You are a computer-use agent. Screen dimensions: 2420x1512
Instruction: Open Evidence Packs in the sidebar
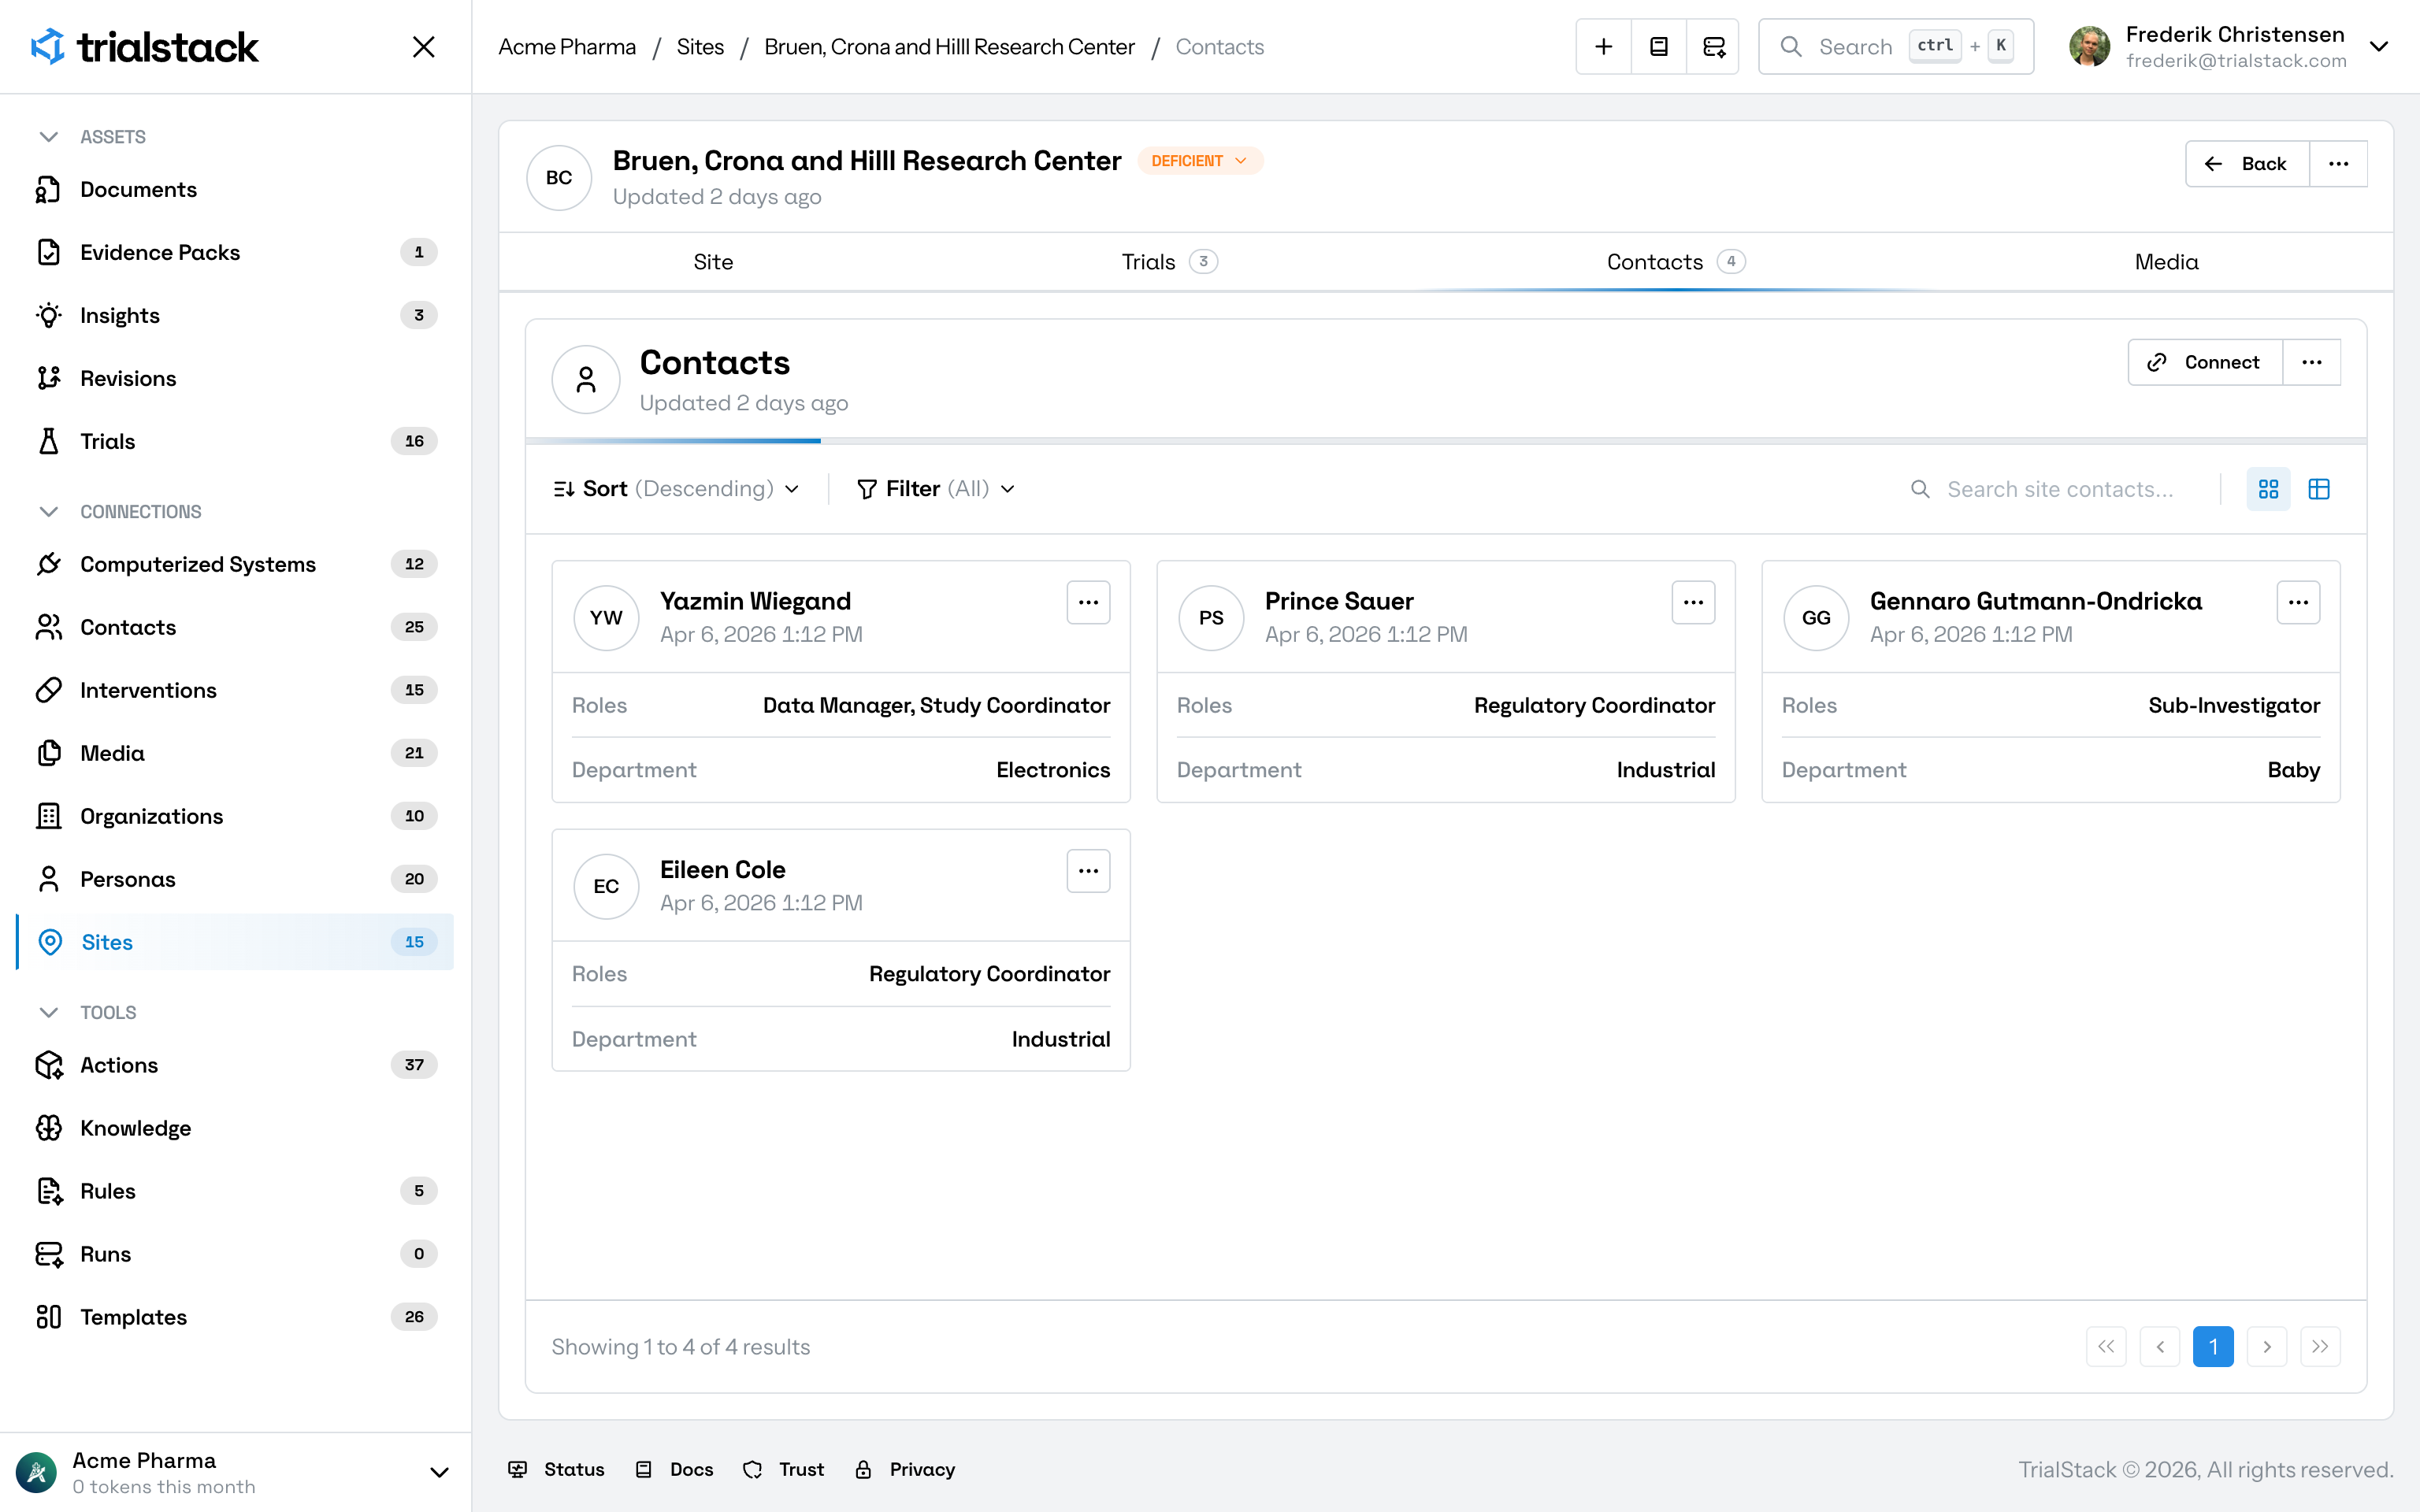[235, 253]
